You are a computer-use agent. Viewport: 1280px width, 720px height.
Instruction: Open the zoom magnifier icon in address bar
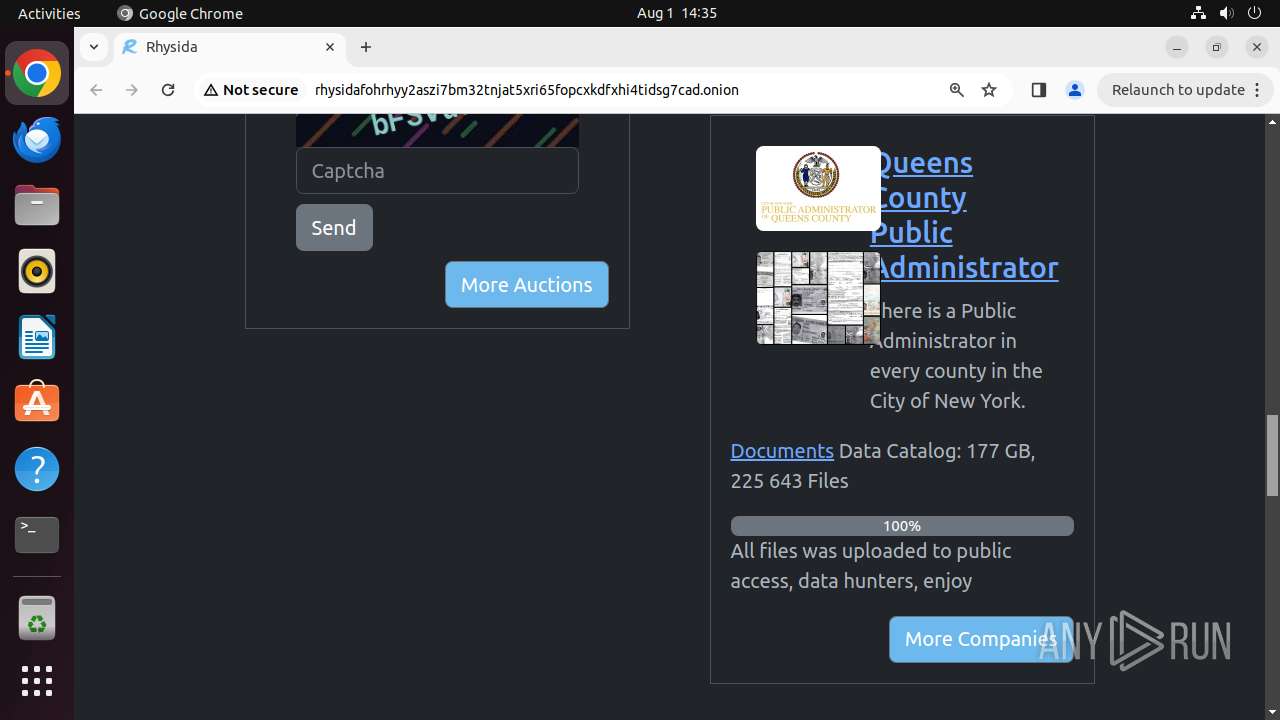pyautogui.click(x=957, y=90)
